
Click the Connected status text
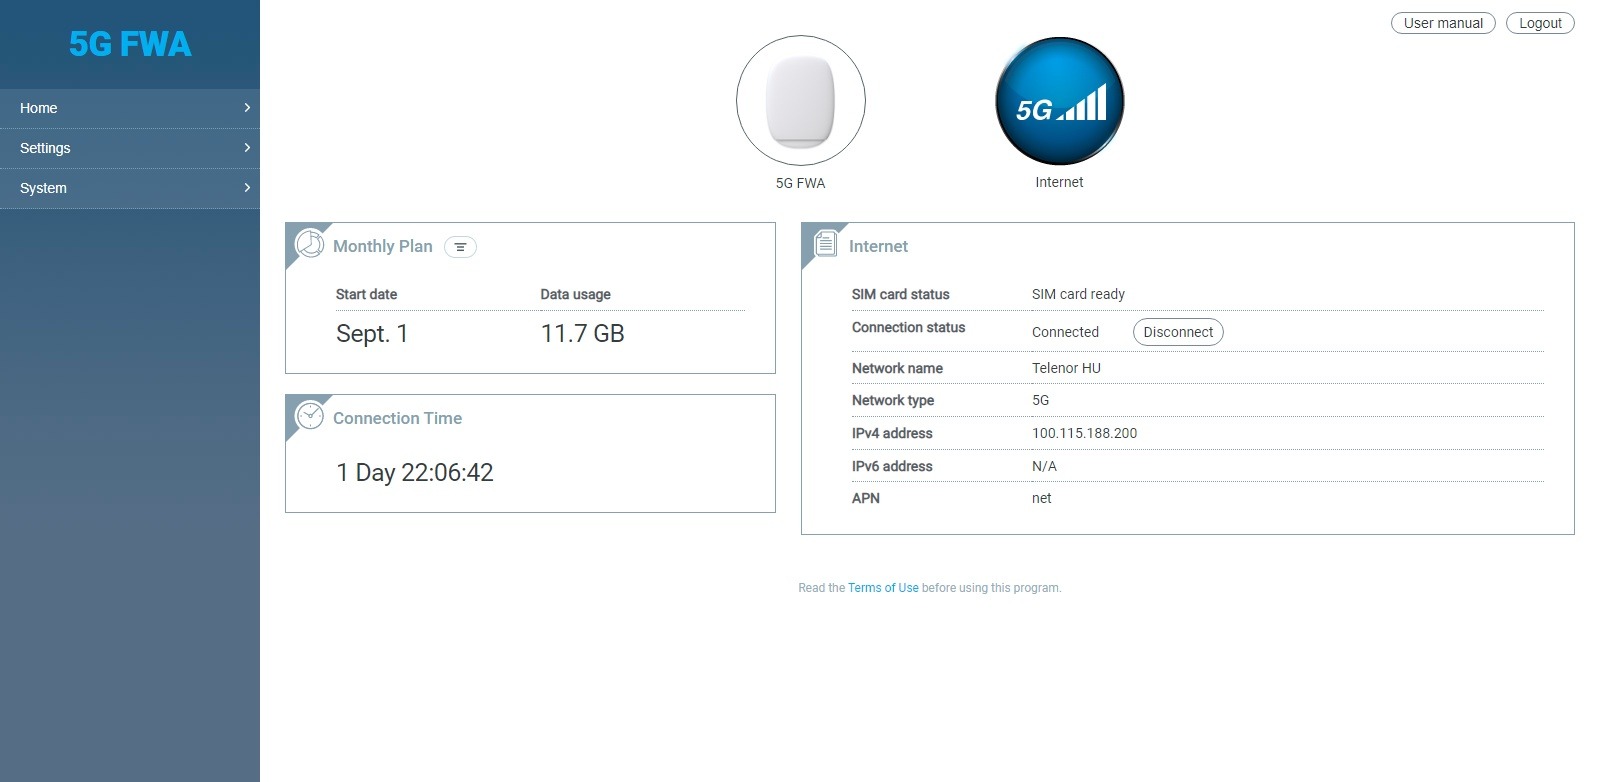1065,332
